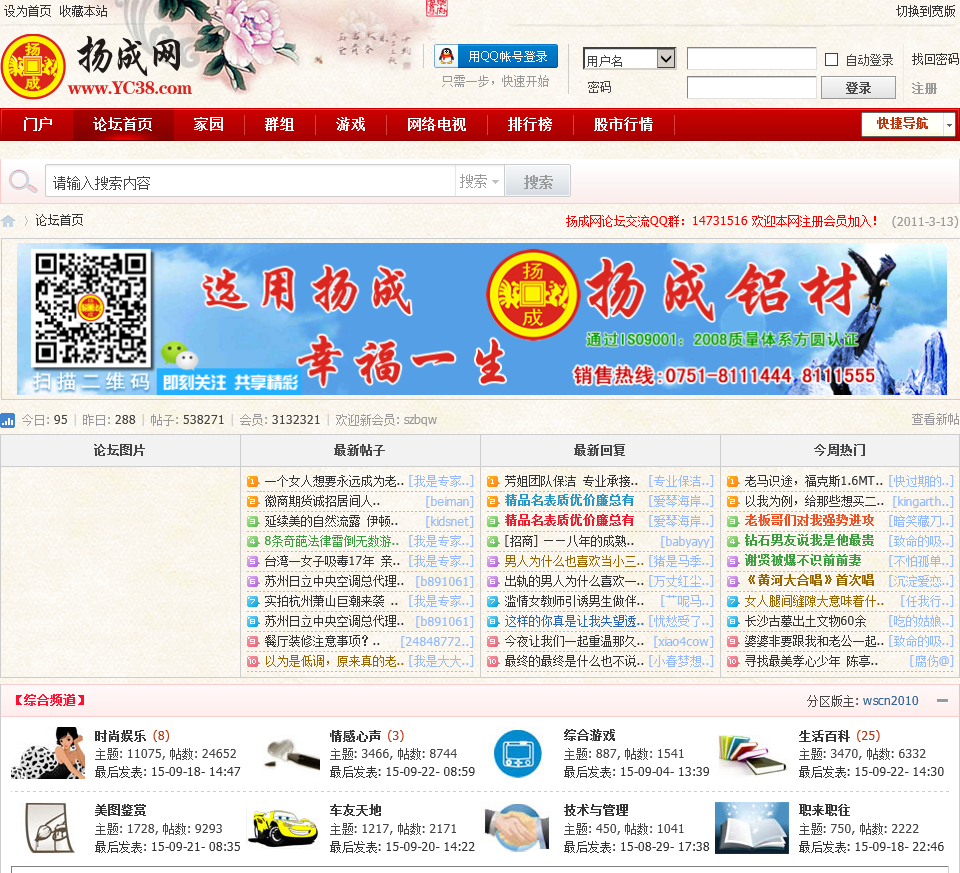Open hot post 长沙古墓出土文物60余
Viewport: 960px width, 873px height.
pos(805,621)
